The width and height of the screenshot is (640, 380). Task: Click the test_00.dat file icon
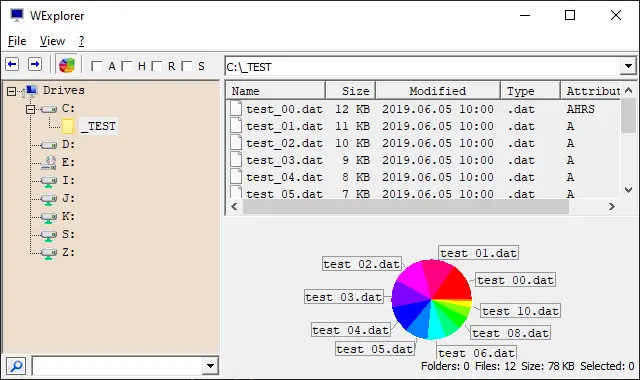(236, 109)
